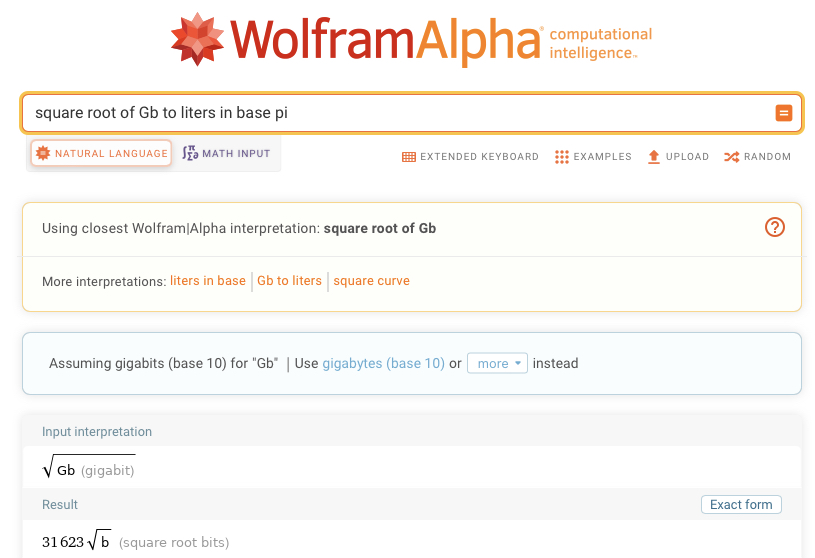Use gigabytes (base 10) instead
Viewport: 815px width, 558px height.
pyautogui.click(x=384, y=363)
